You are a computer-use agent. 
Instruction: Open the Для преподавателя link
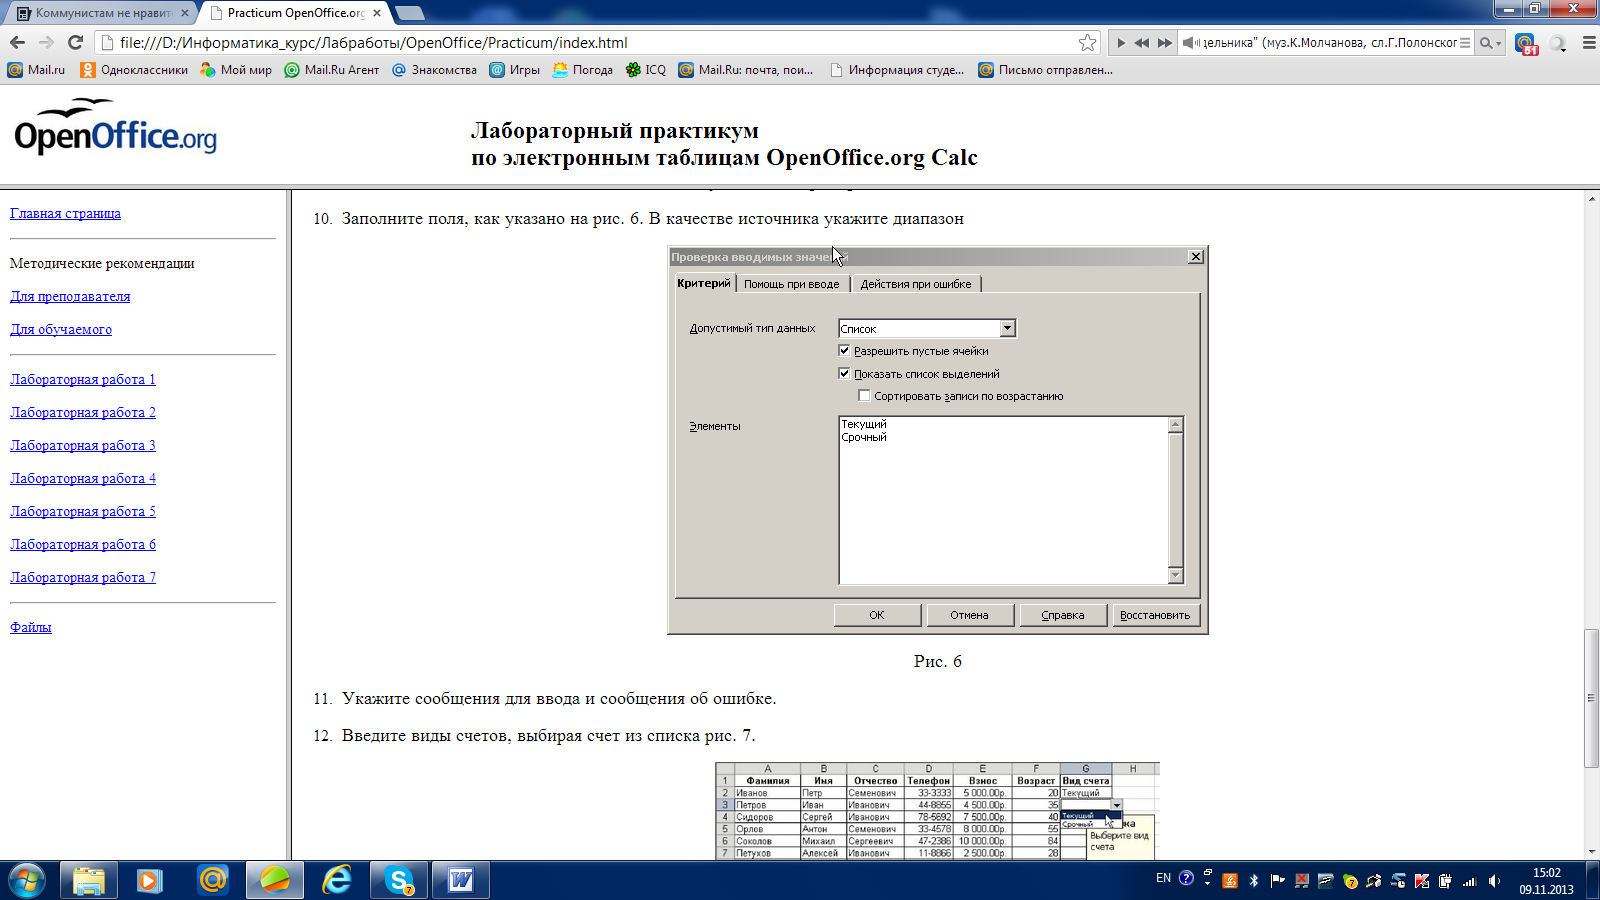[x=70, y=296]
